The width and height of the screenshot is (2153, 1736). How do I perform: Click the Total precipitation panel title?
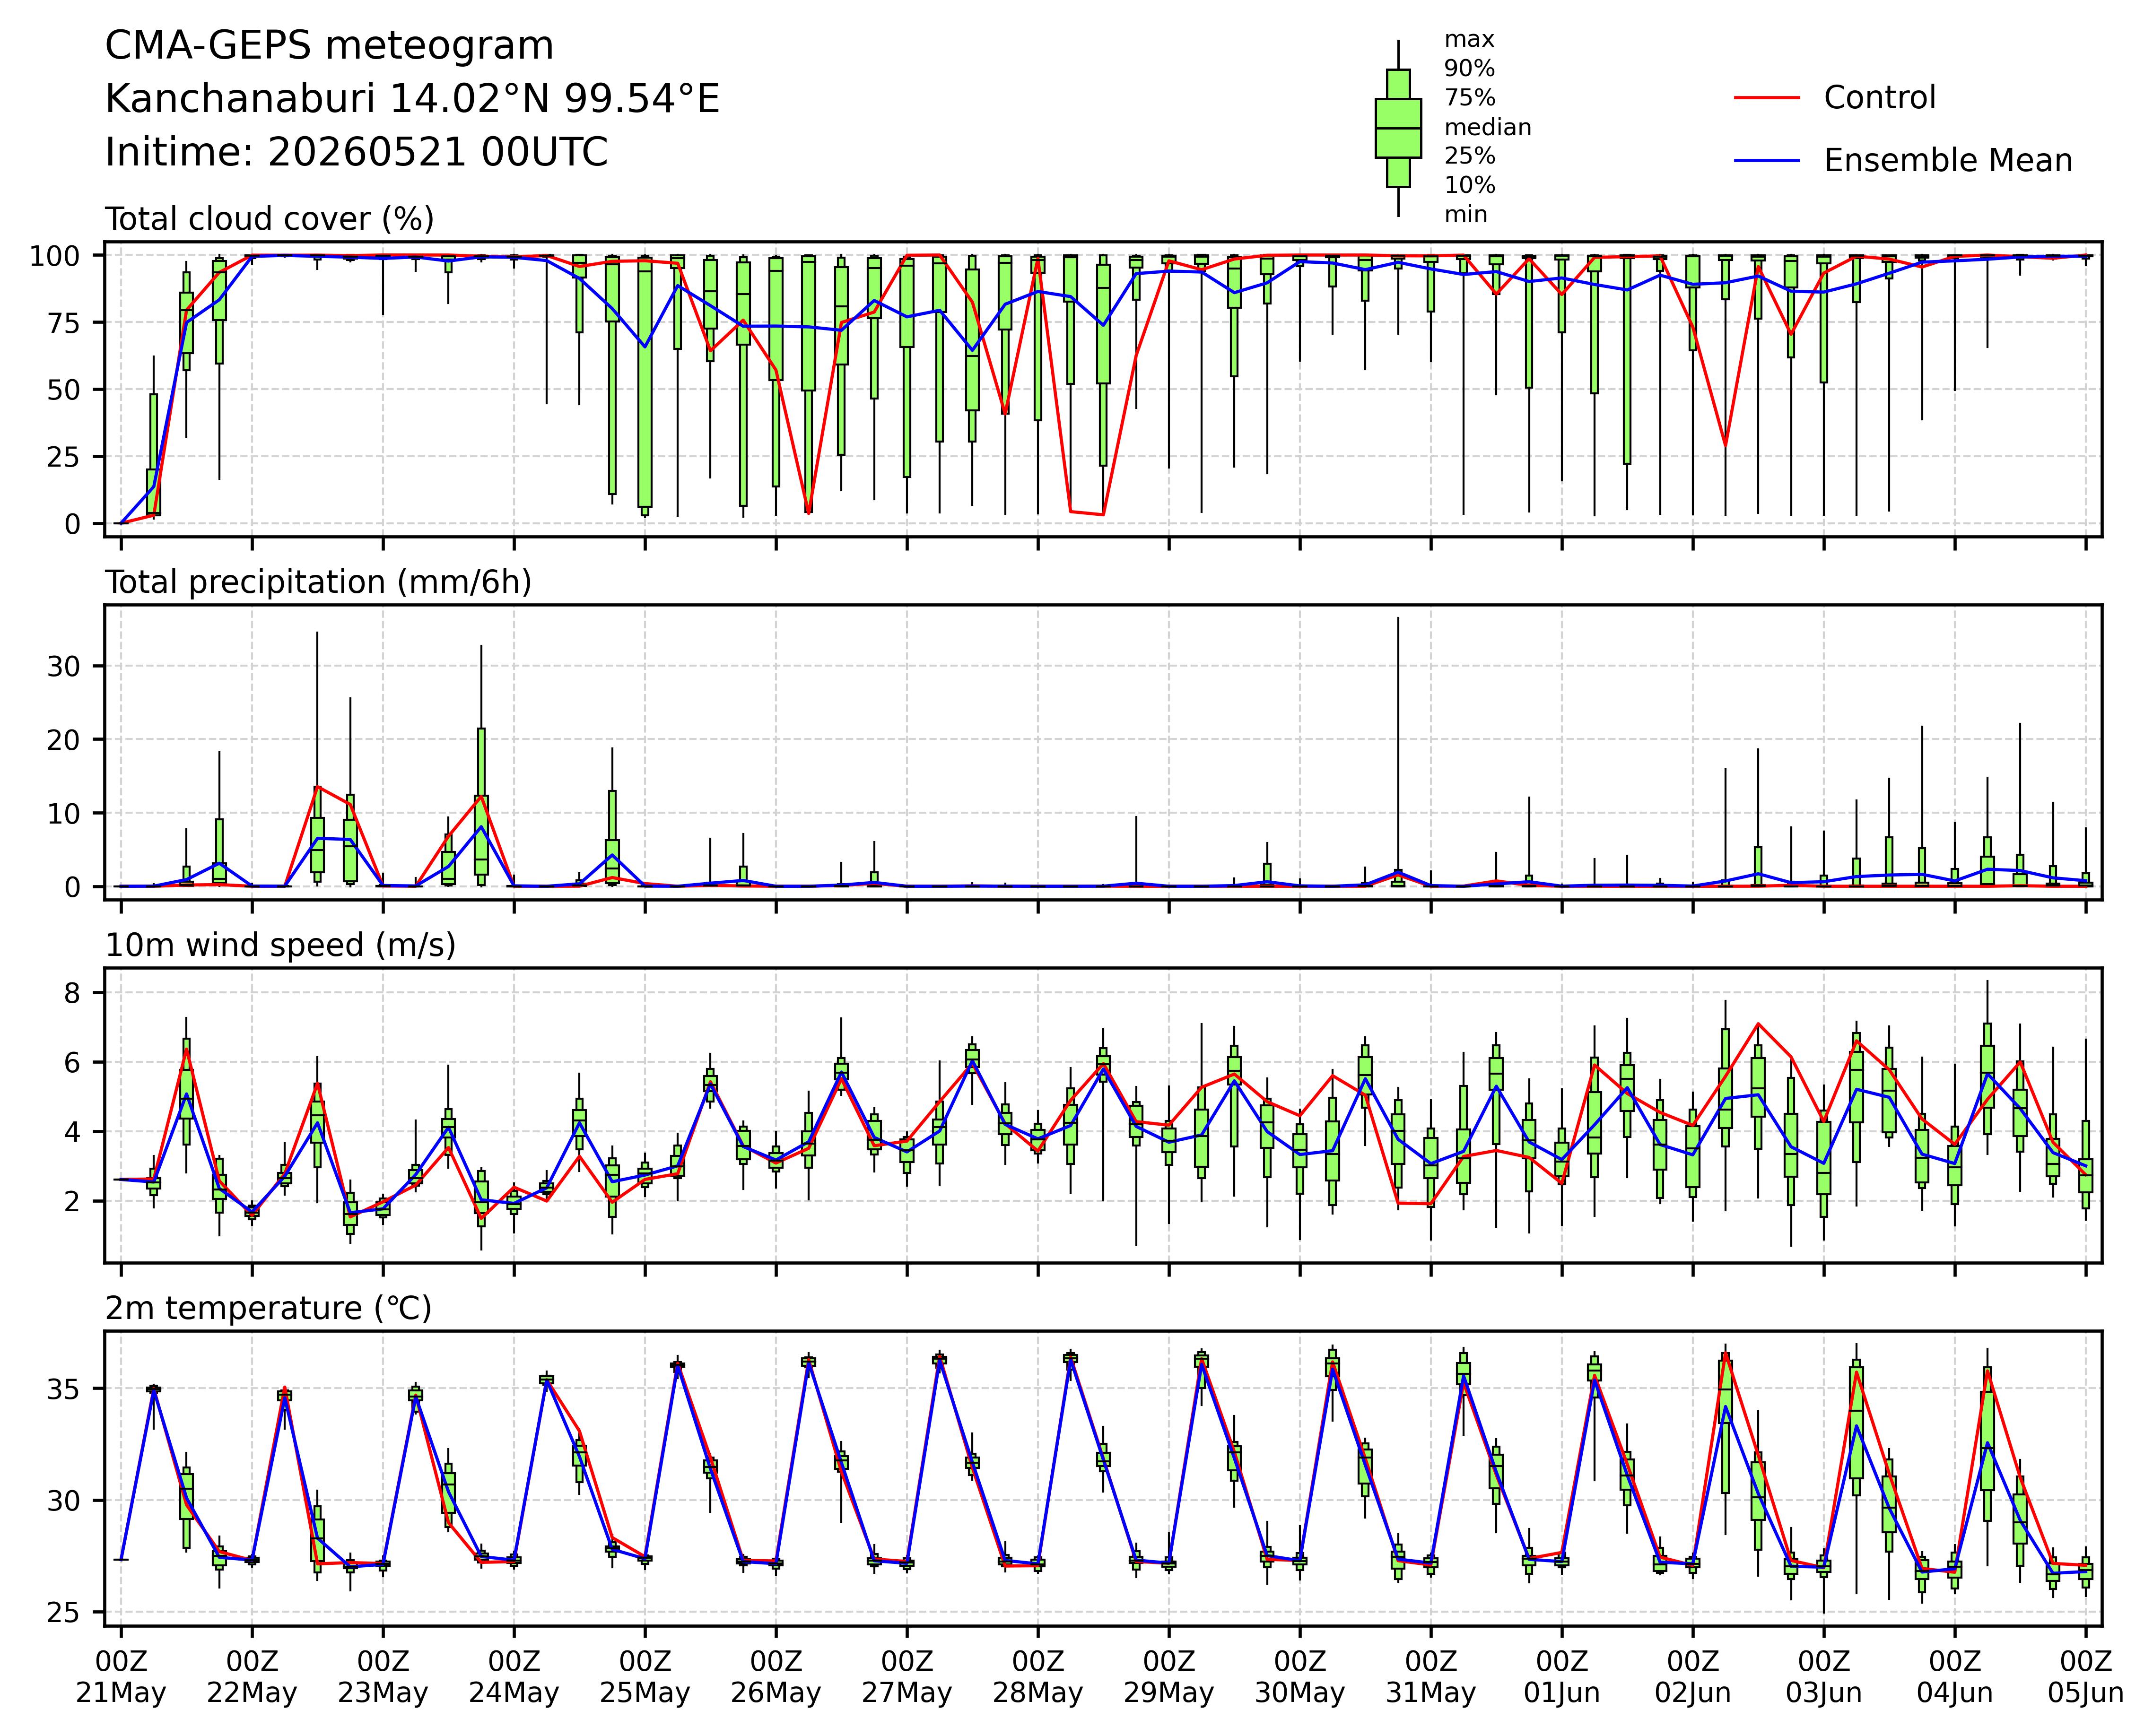pyautogui.click(x=318, y=582)
